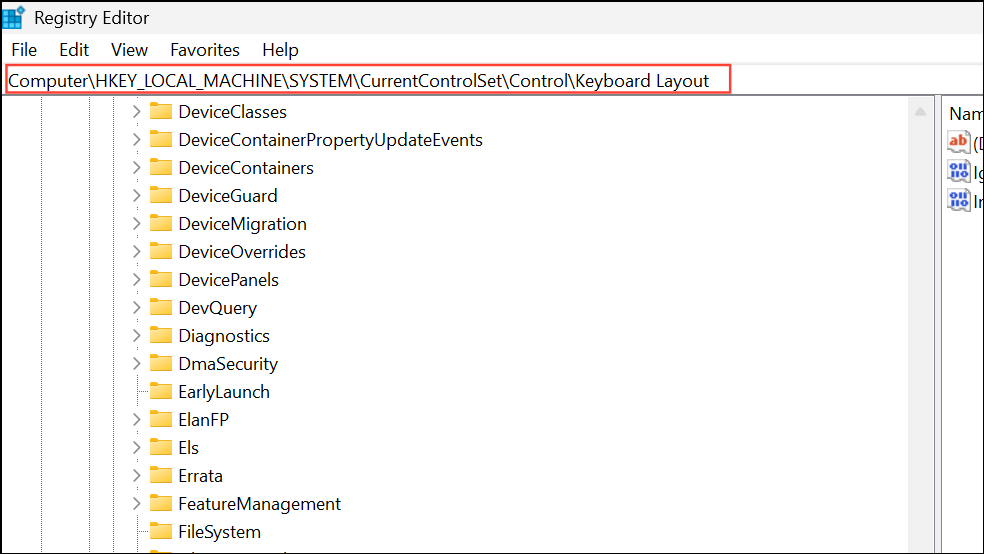
Task: Click the Registry Editor app icon
Action: click(14, 17)
